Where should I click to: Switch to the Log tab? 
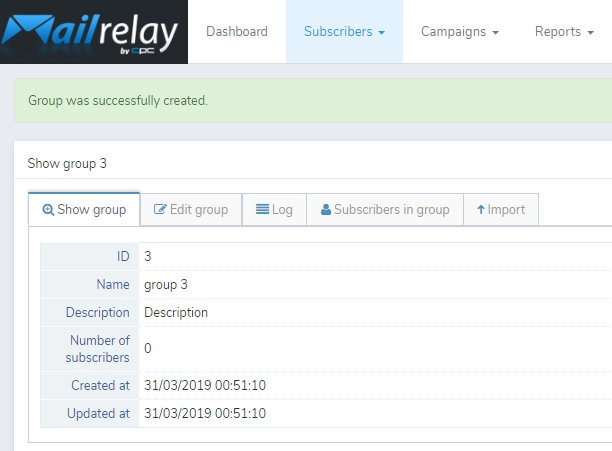pyautogui.click(x=274, y=210)
